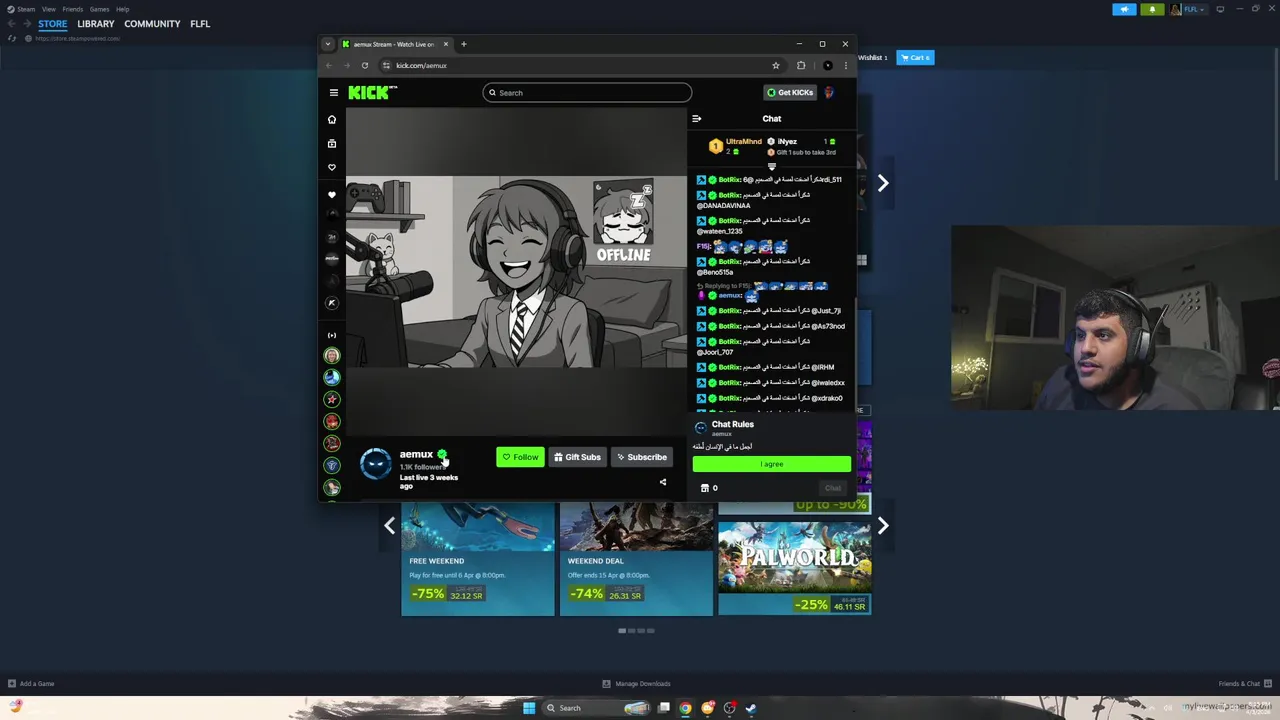The width and height of the screenshot is (1280, 720).
Task: Open Friends menu in Steam window
Action: [72, 9]
